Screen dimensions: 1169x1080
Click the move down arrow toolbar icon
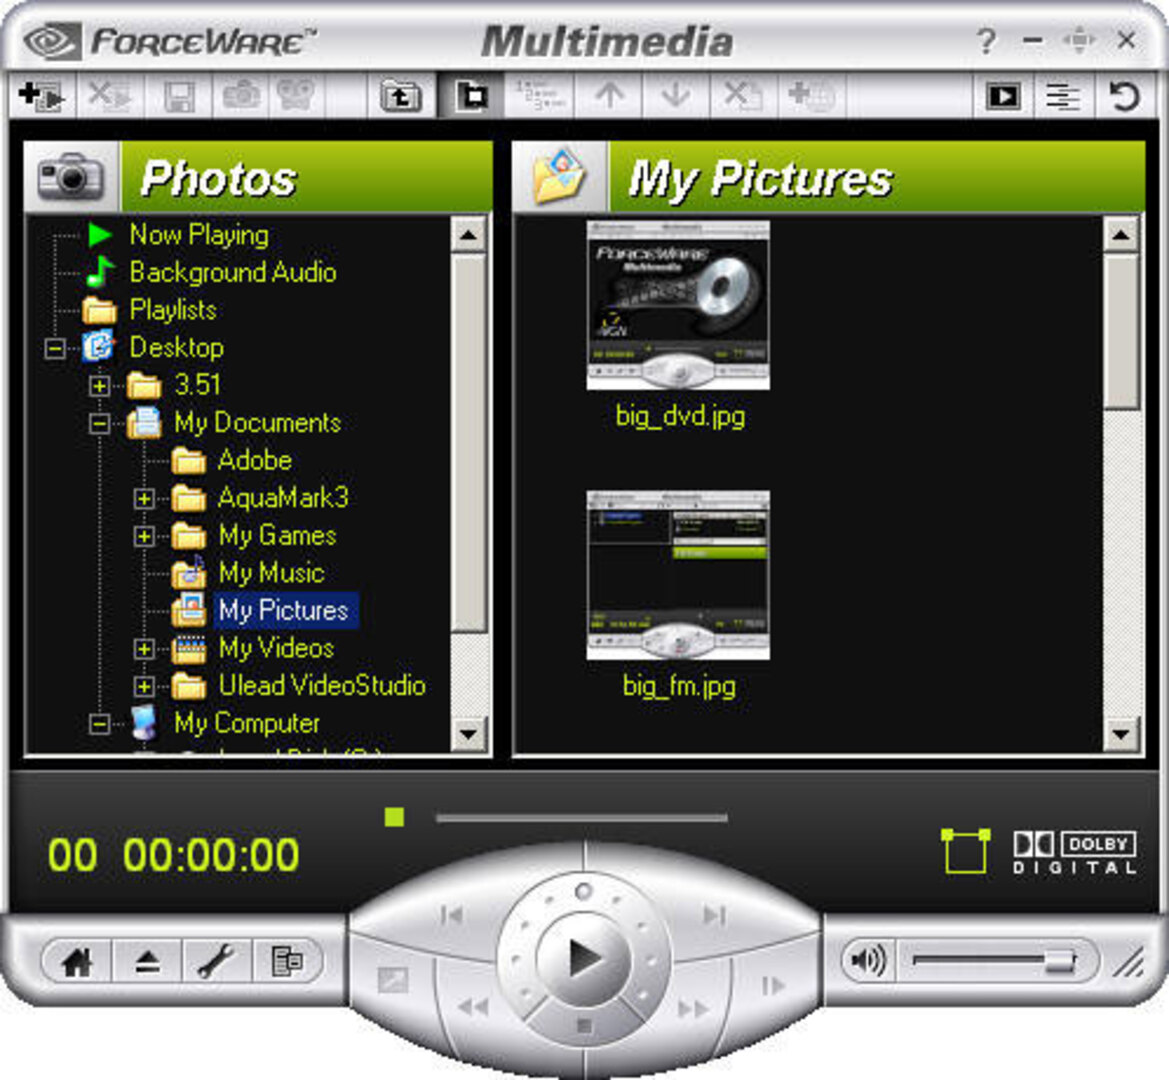click(x=676, y=96)
